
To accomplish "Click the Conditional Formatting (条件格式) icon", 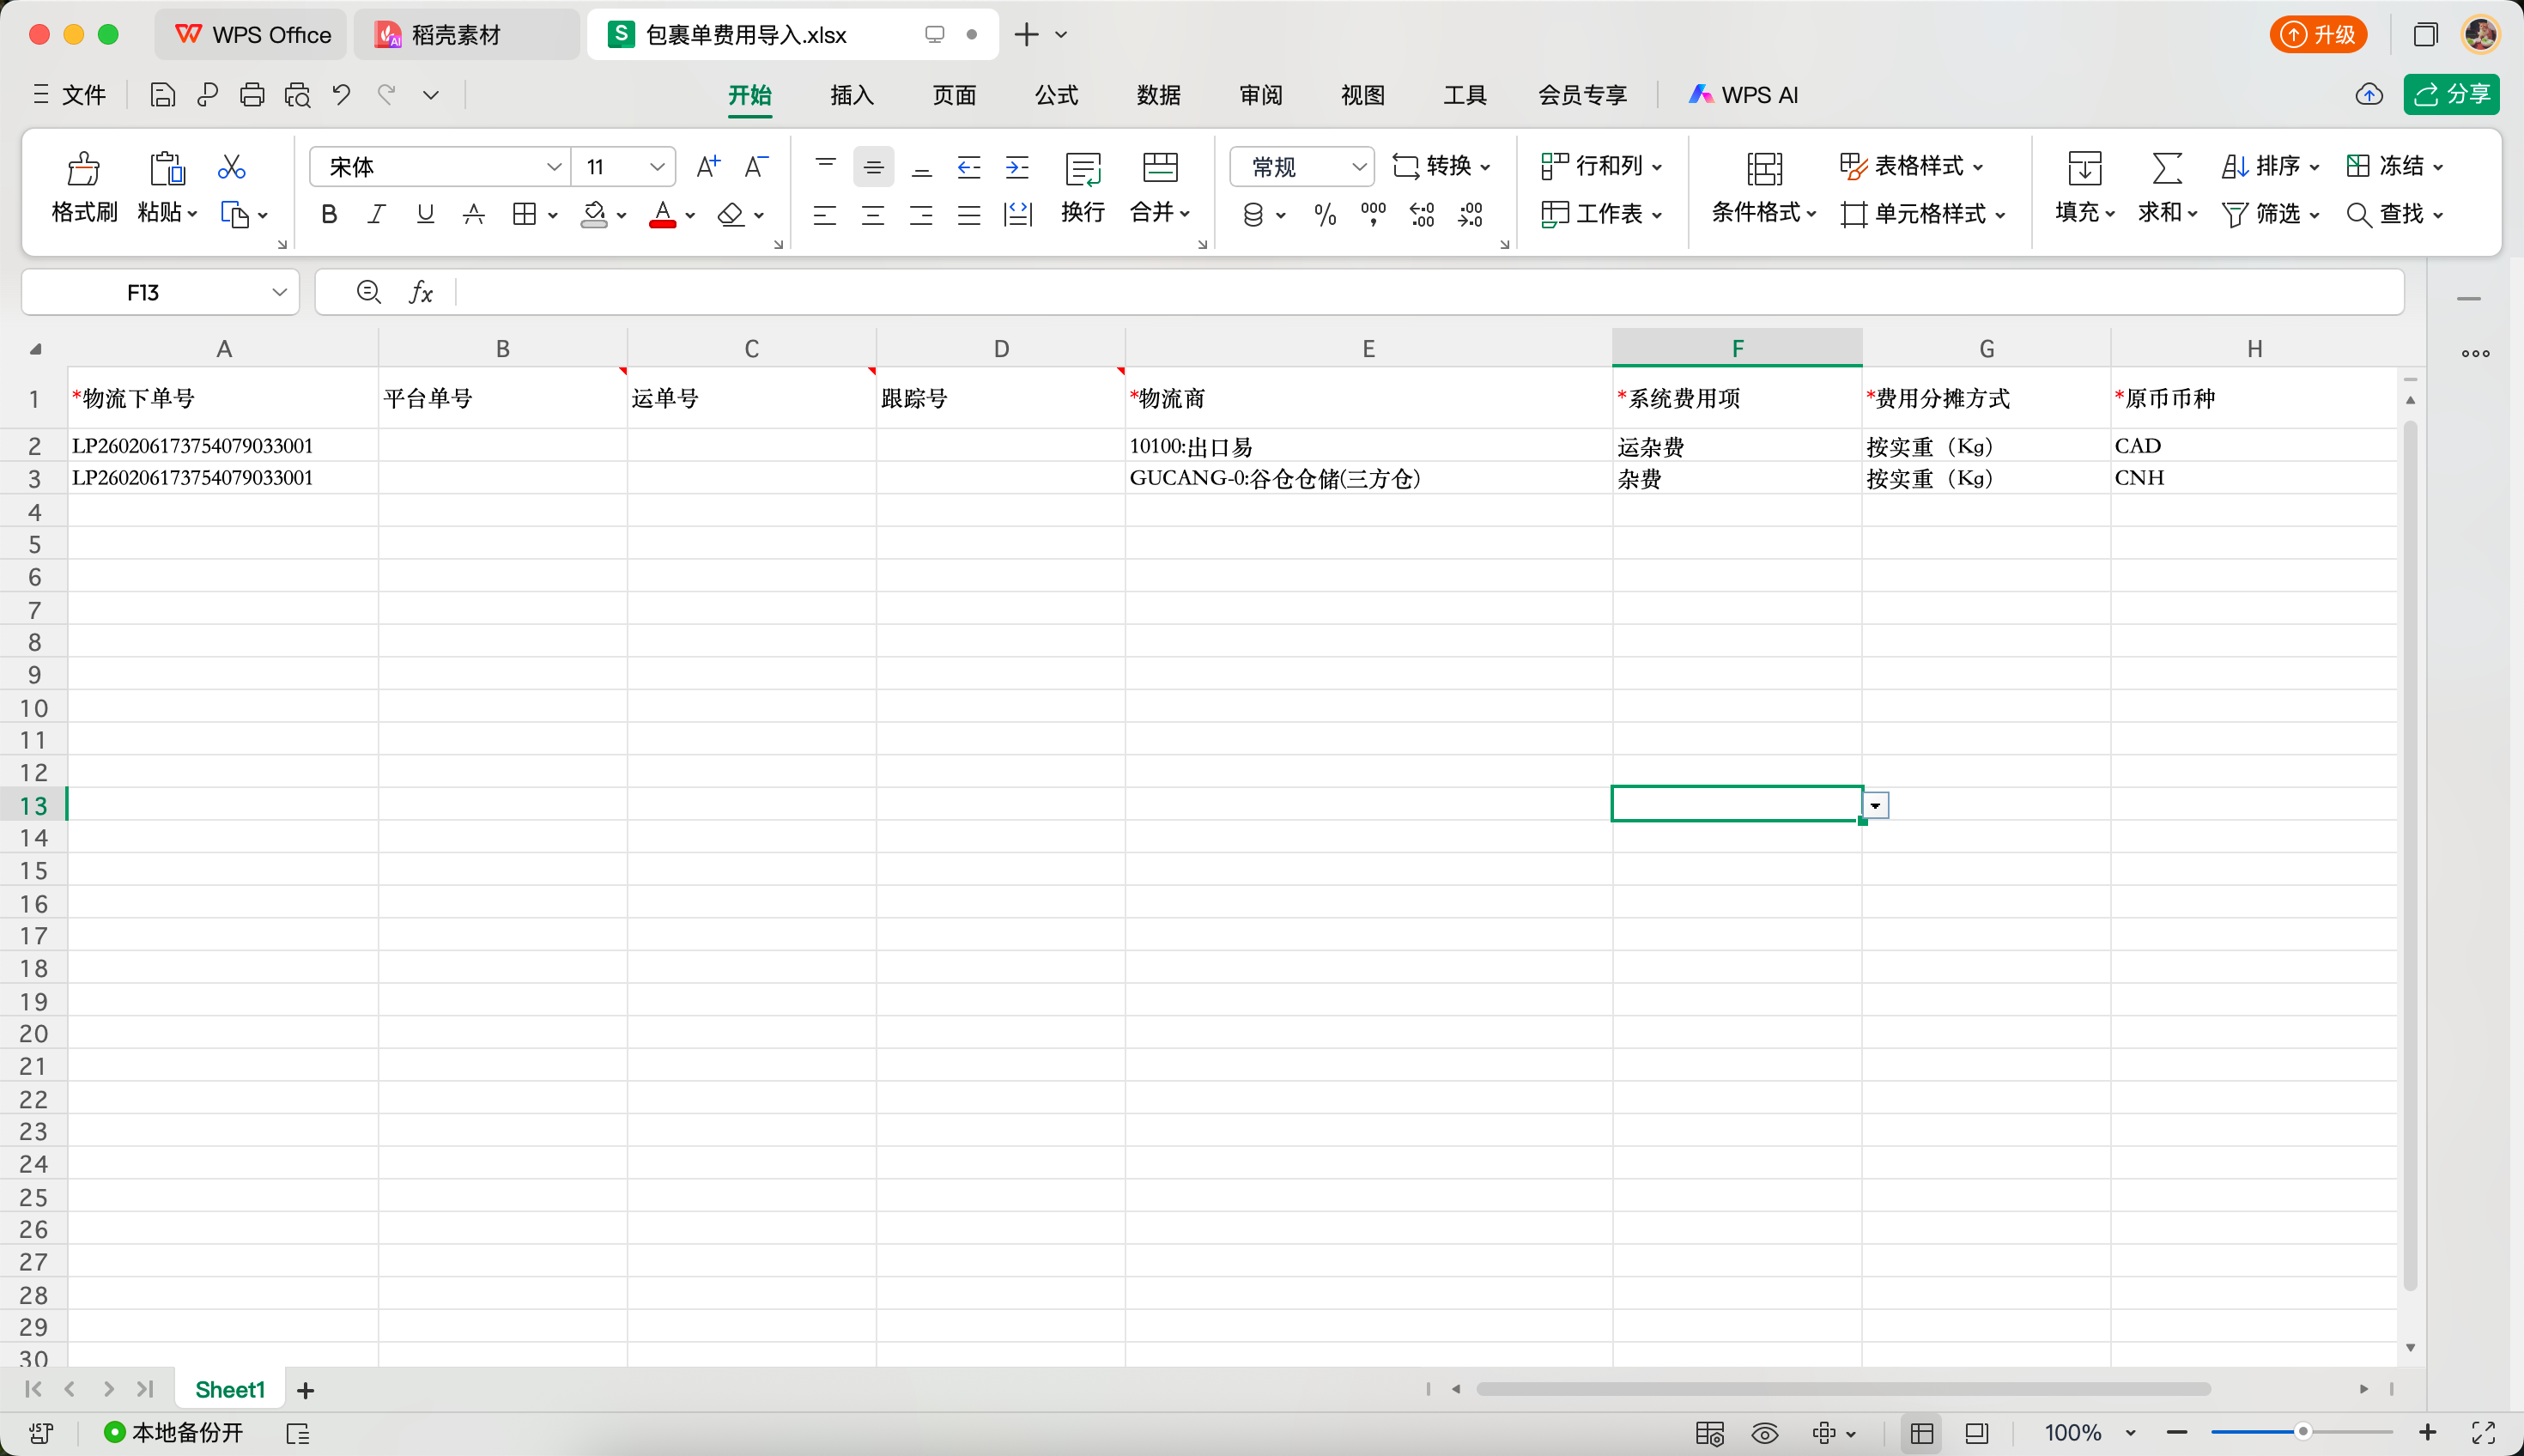I will tap(1763, 169).
